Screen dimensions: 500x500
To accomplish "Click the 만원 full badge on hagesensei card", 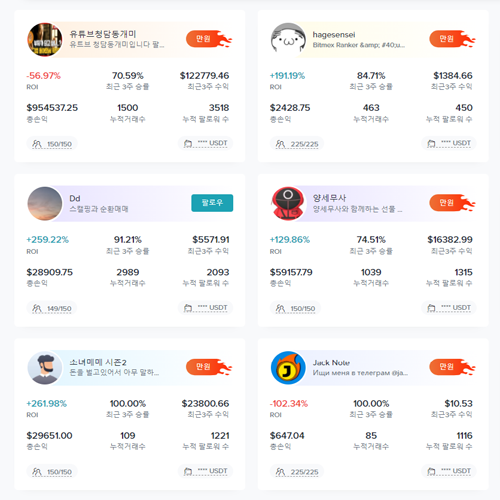I will [x=452, y=39].
